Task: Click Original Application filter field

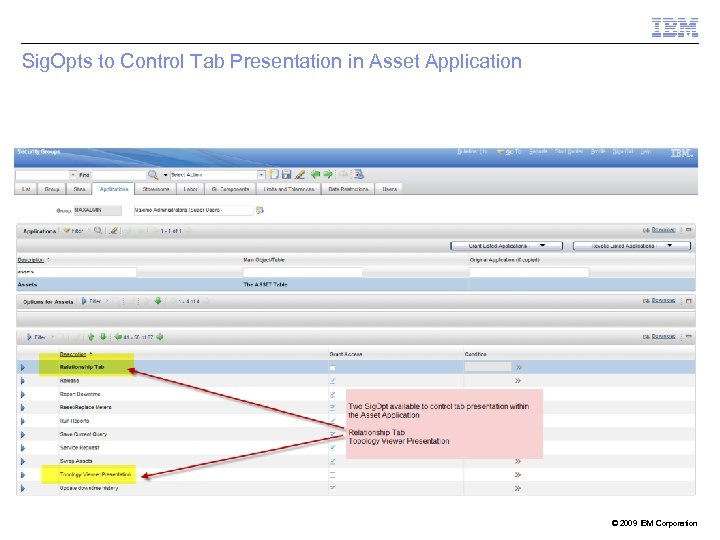Action: 529,272
